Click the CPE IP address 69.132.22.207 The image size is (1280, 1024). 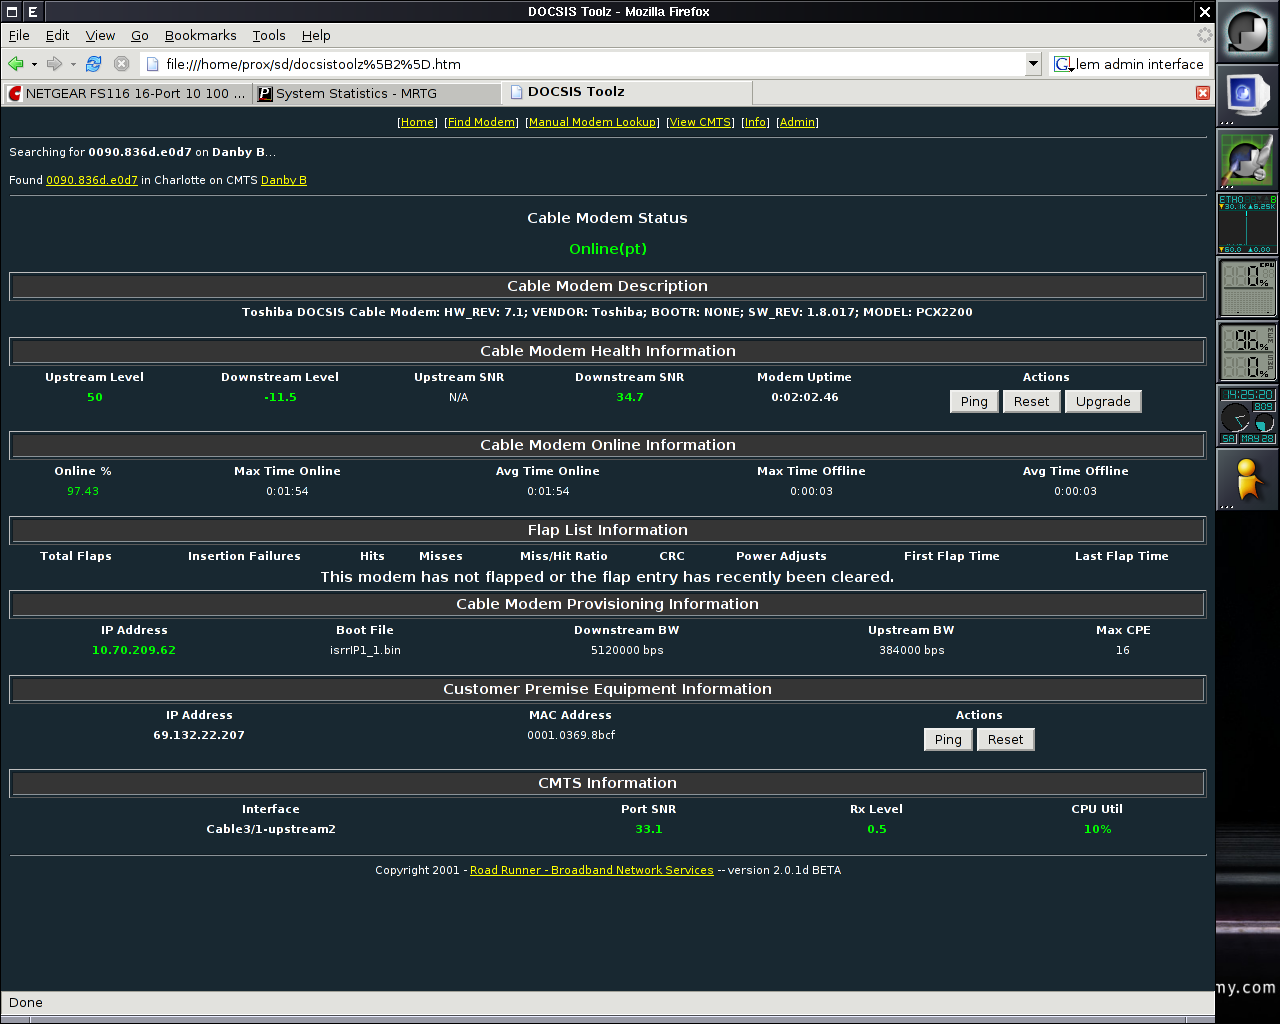(x=199, y=735)
